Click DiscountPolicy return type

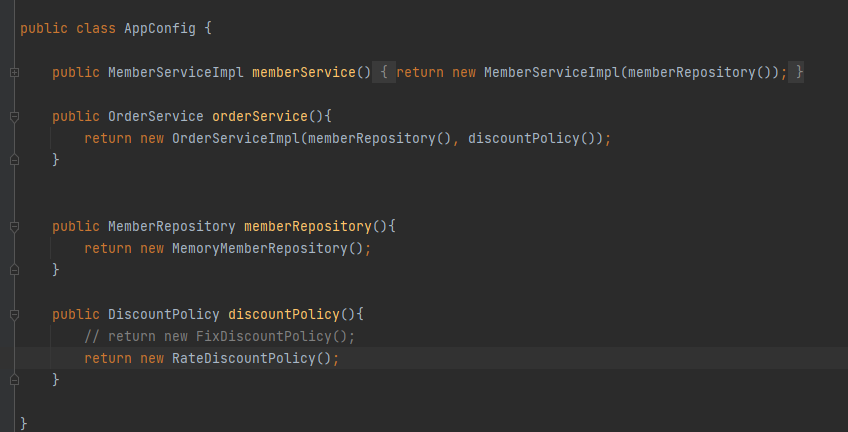(164, 314)
